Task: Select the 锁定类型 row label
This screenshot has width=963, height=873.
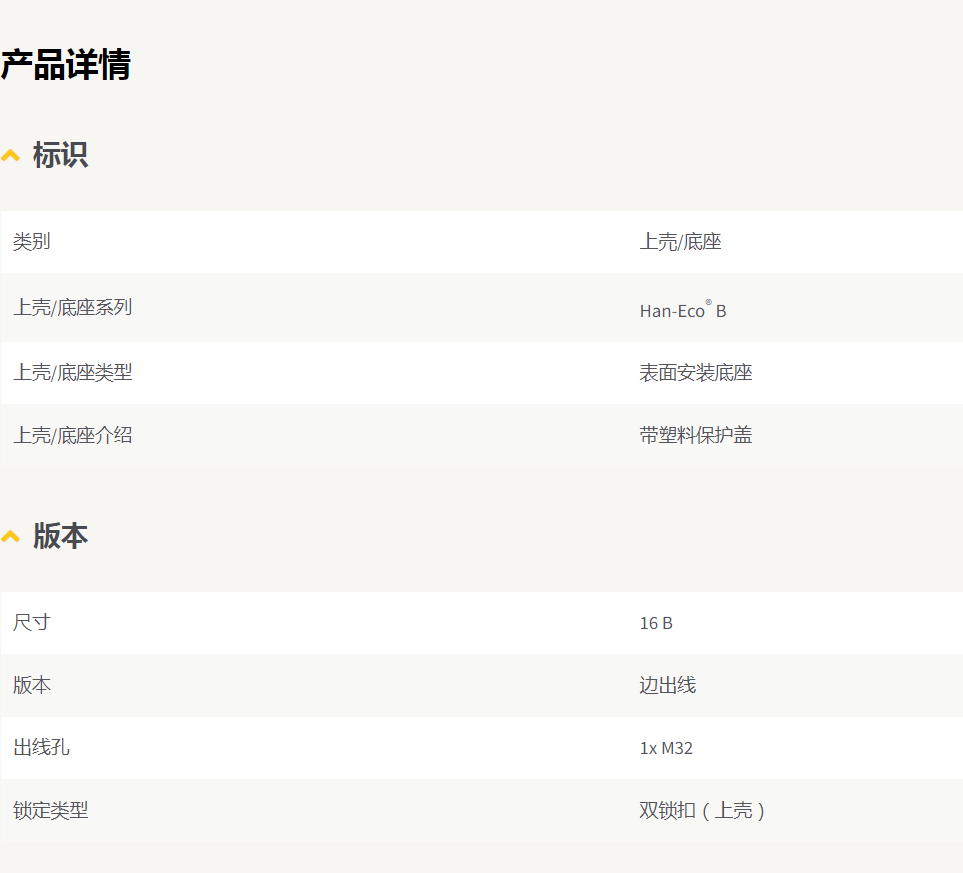Action: click(50, 810)
